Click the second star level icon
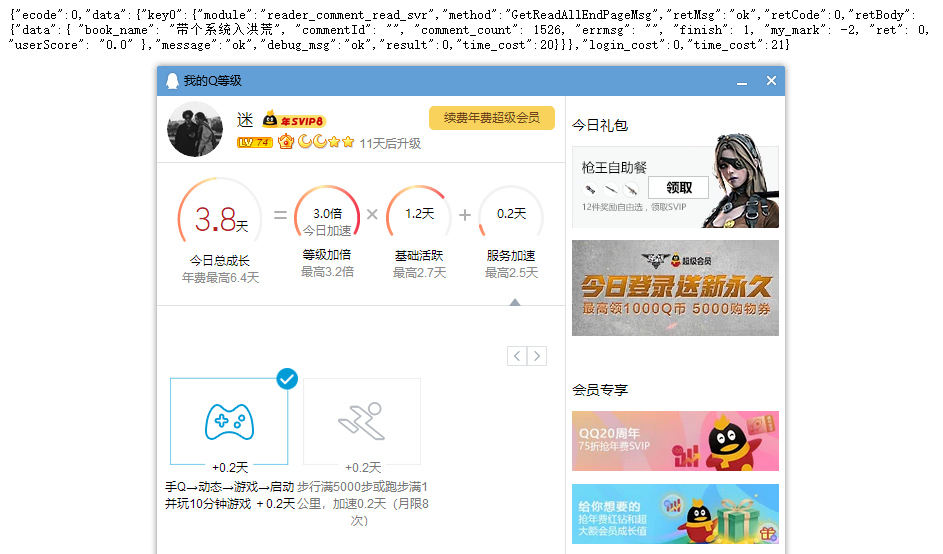This screenshot has width=943, height=554. pos(348,142)
